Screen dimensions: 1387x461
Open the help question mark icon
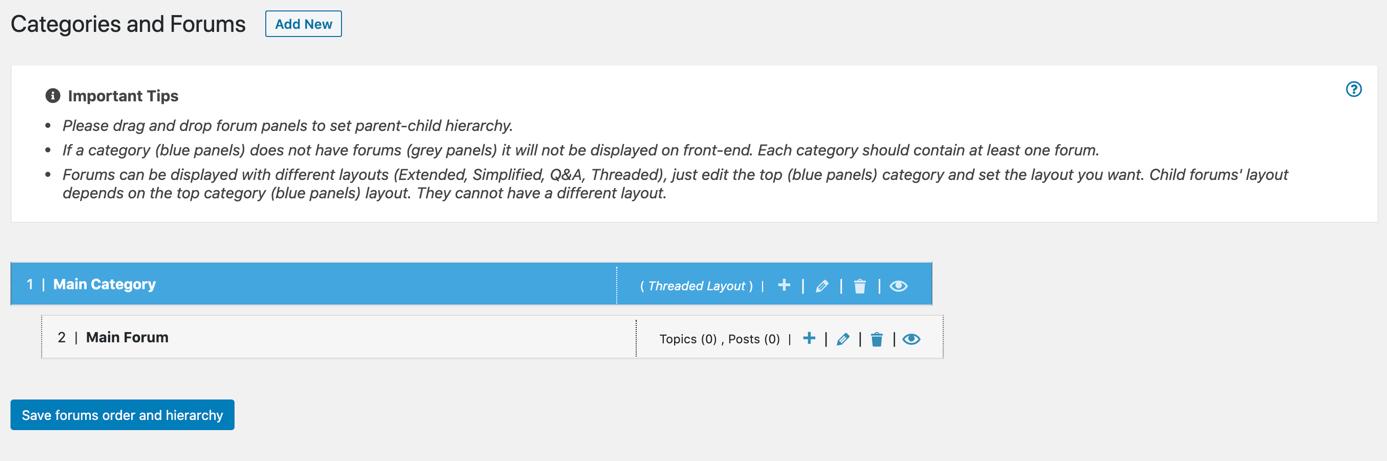(1354, 89)
